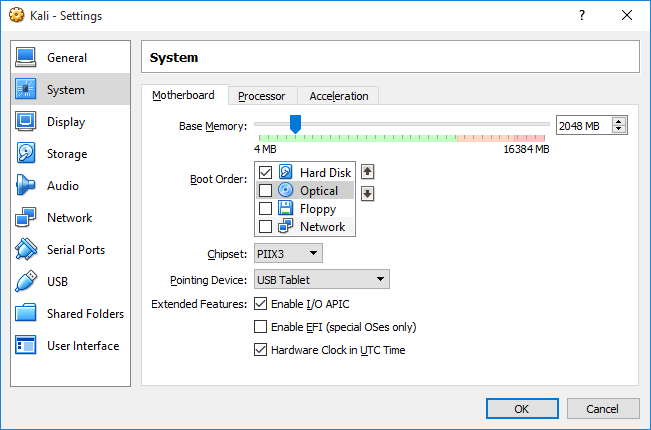The image size is (651, 430).
Task: Click the Hard Disk boot device icon
Action: [286, 172]
